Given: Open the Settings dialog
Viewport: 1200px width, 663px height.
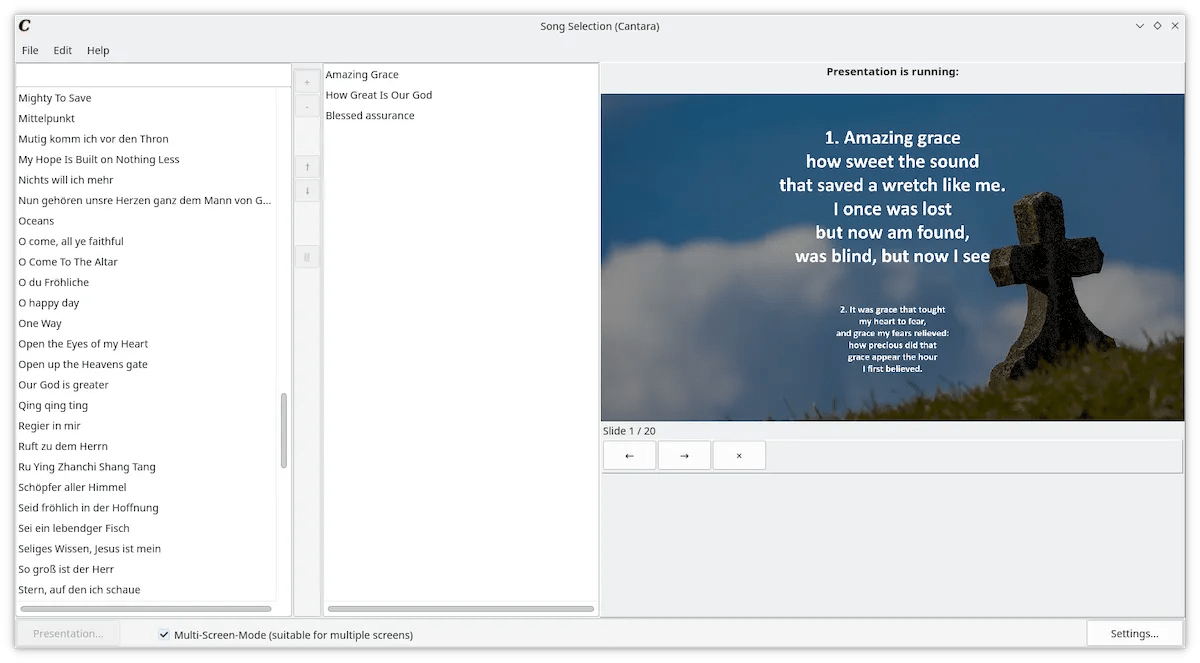Looking at the screenshot, I should click(1134, 633).
